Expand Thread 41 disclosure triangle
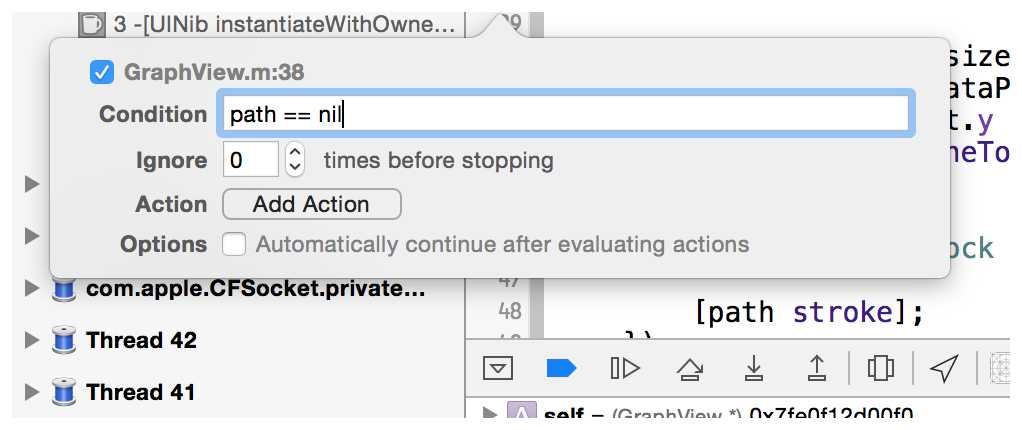Viewport: 1022px width, 430px height. click(x=32, y=392)
